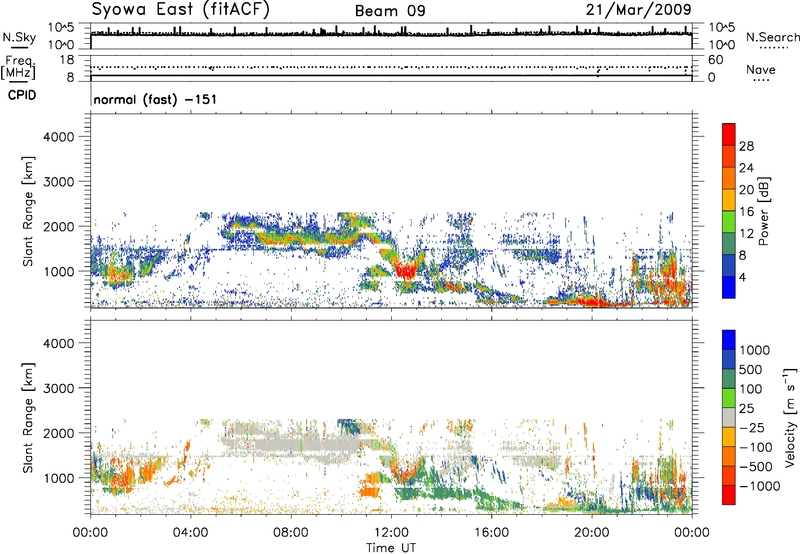Click the '20:00' time axis label

[592, 533]
